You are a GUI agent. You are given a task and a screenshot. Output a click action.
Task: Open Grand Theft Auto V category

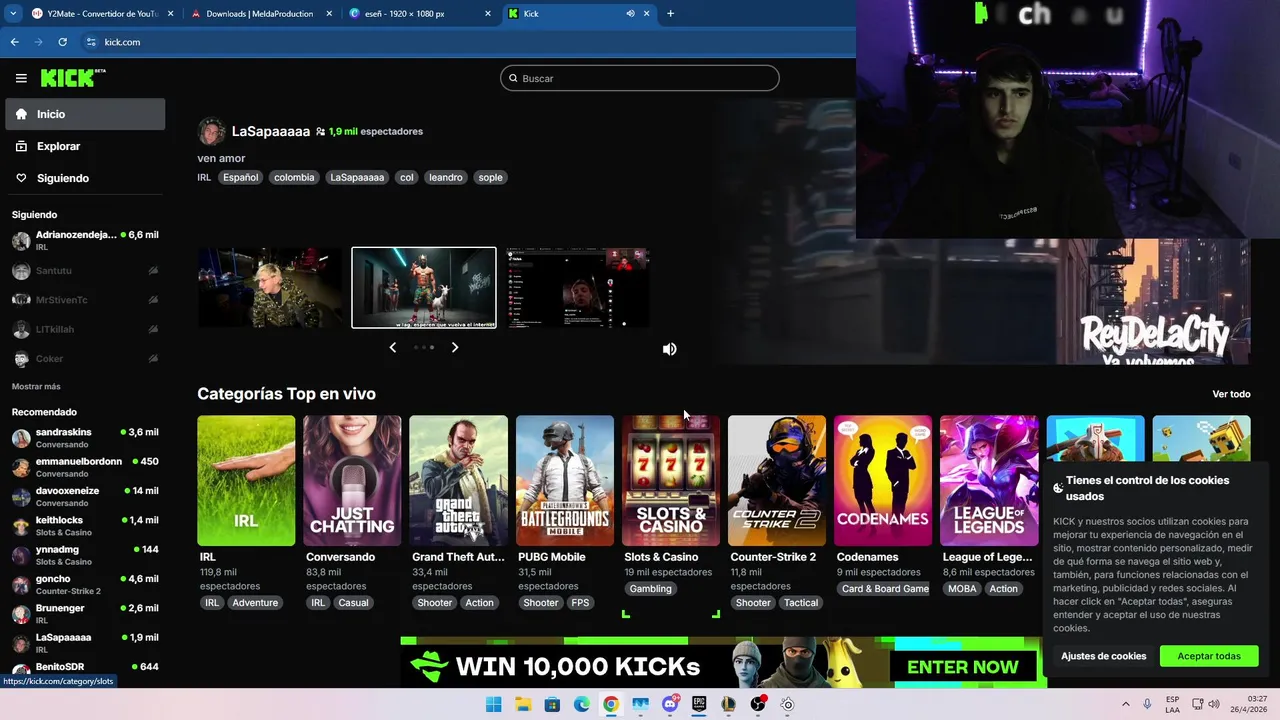(x=458, y=481)
